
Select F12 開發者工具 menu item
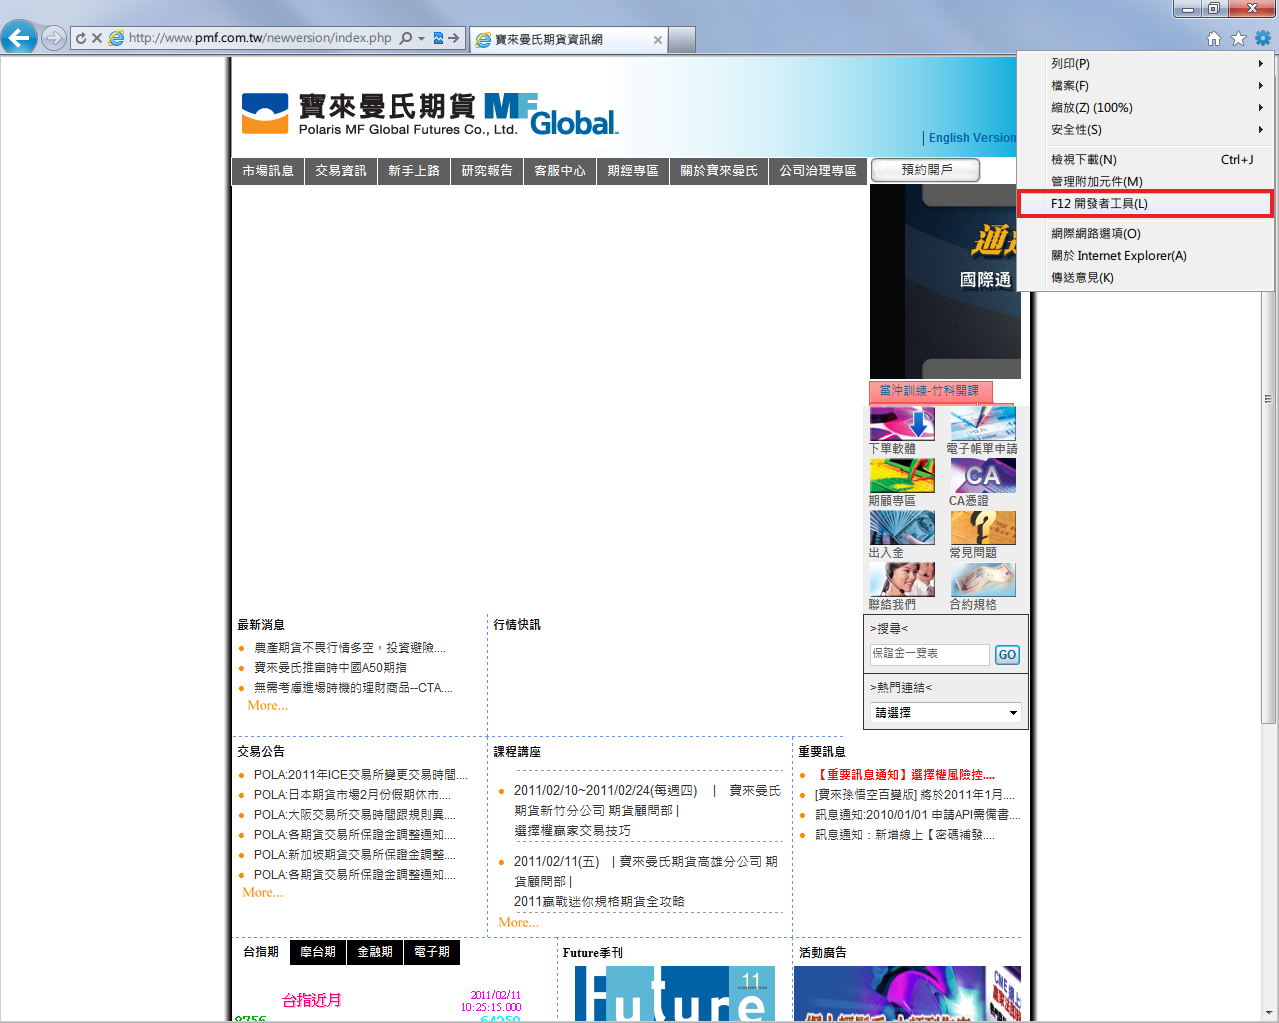click(x=1145, y=203)
